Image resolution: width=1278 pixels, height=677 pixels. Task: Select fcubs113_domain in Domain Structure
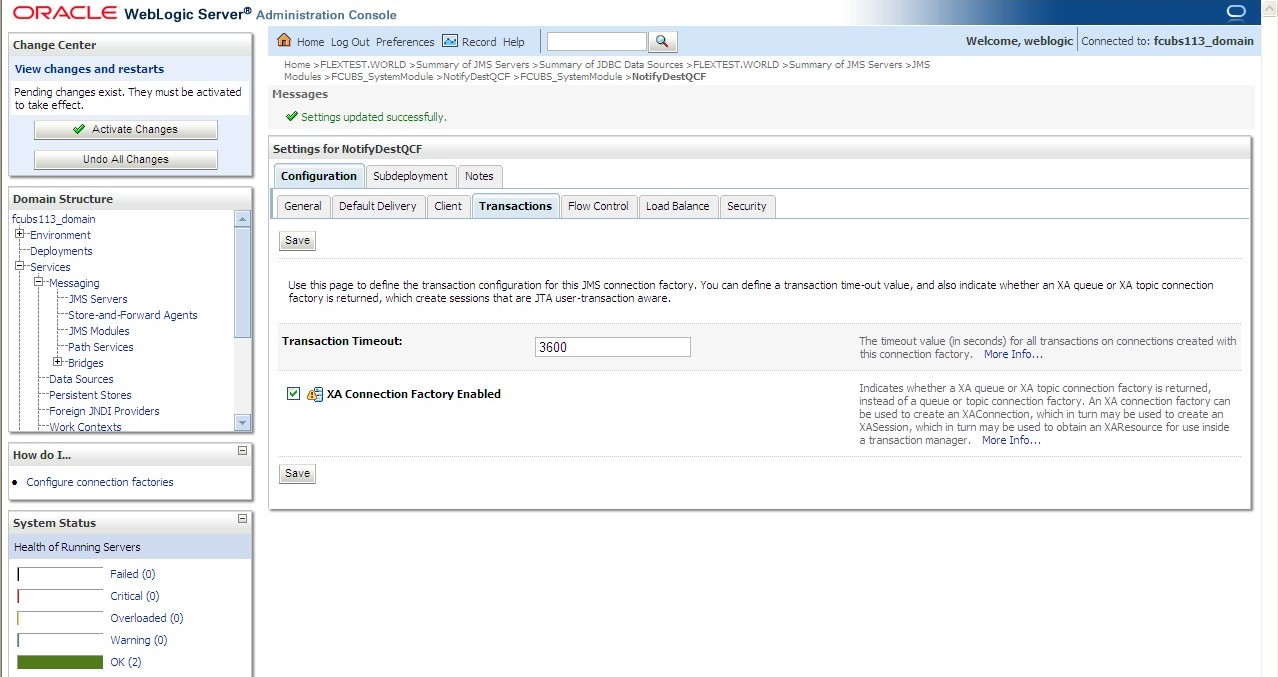coord(54,219)
